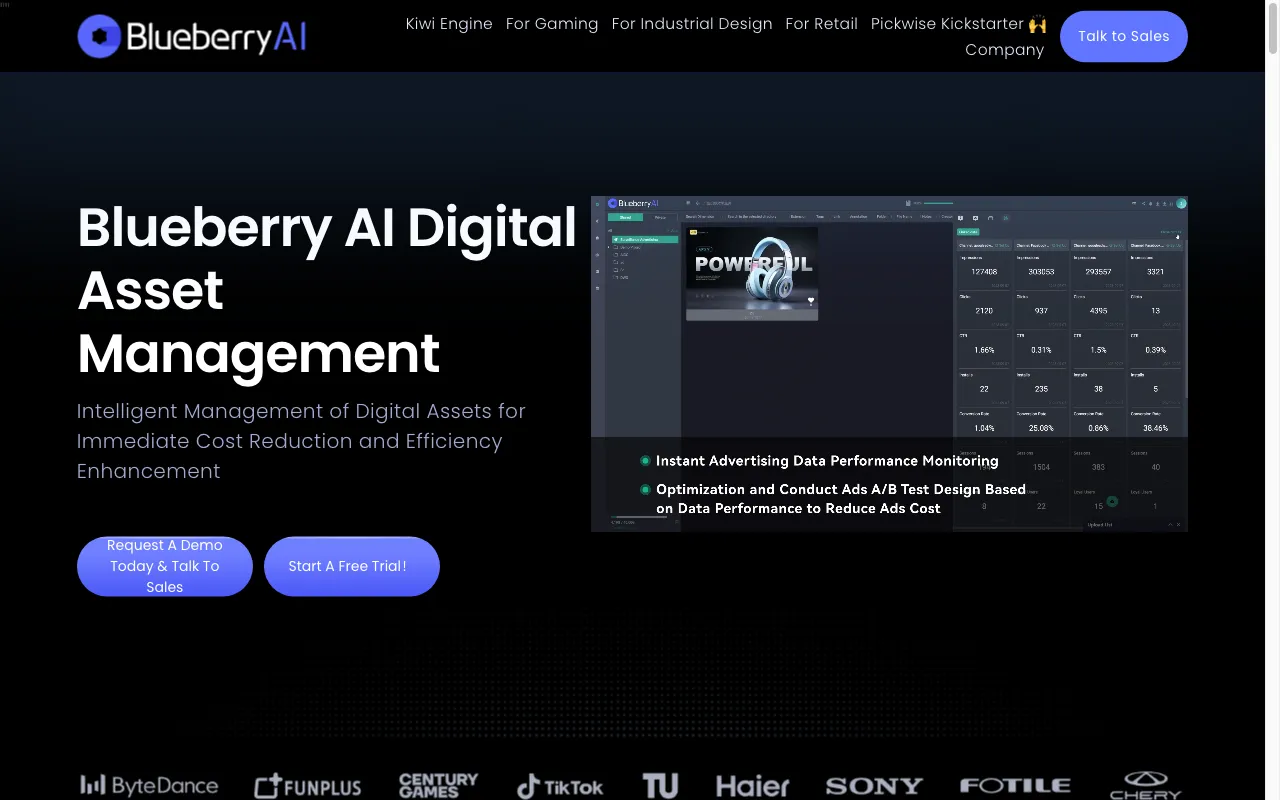Click the Century Games logo
The width and height of the screenshot is (1280, 800).
click(x=438, y=785)
